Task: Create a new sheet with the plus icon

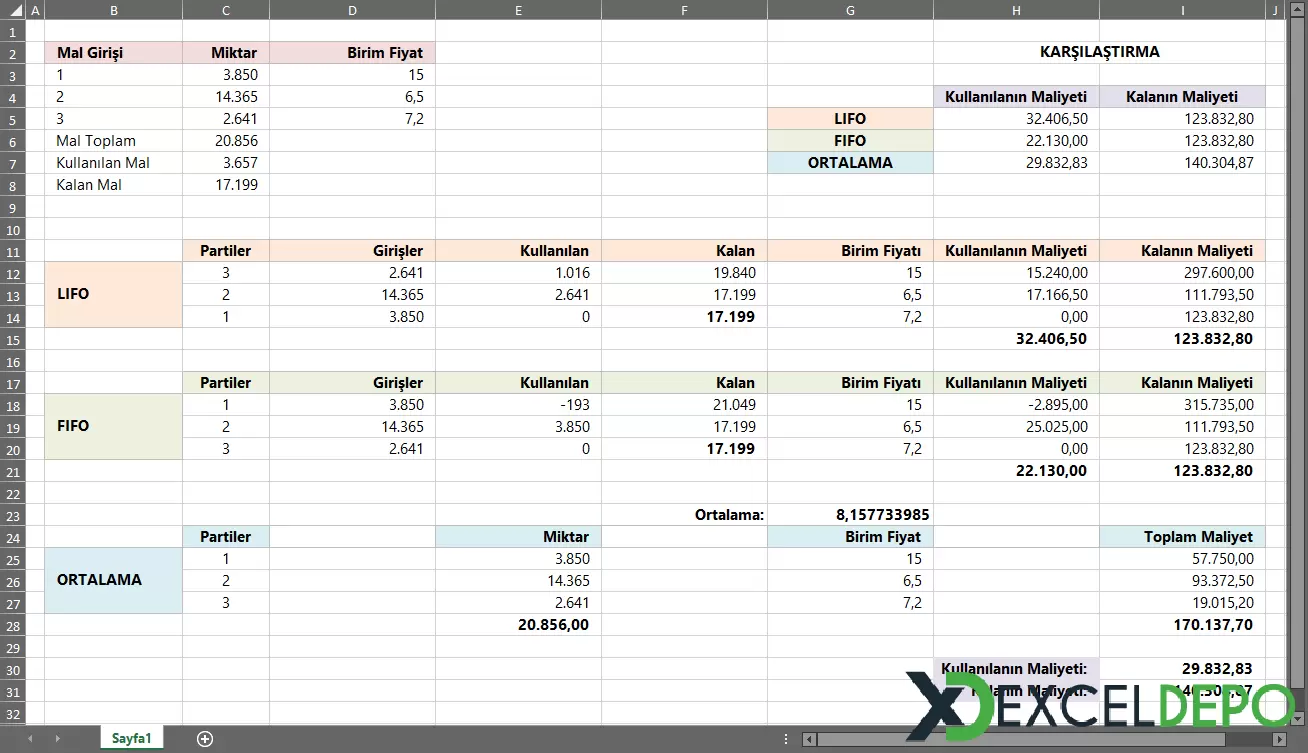Action: [x=204, y=738]
